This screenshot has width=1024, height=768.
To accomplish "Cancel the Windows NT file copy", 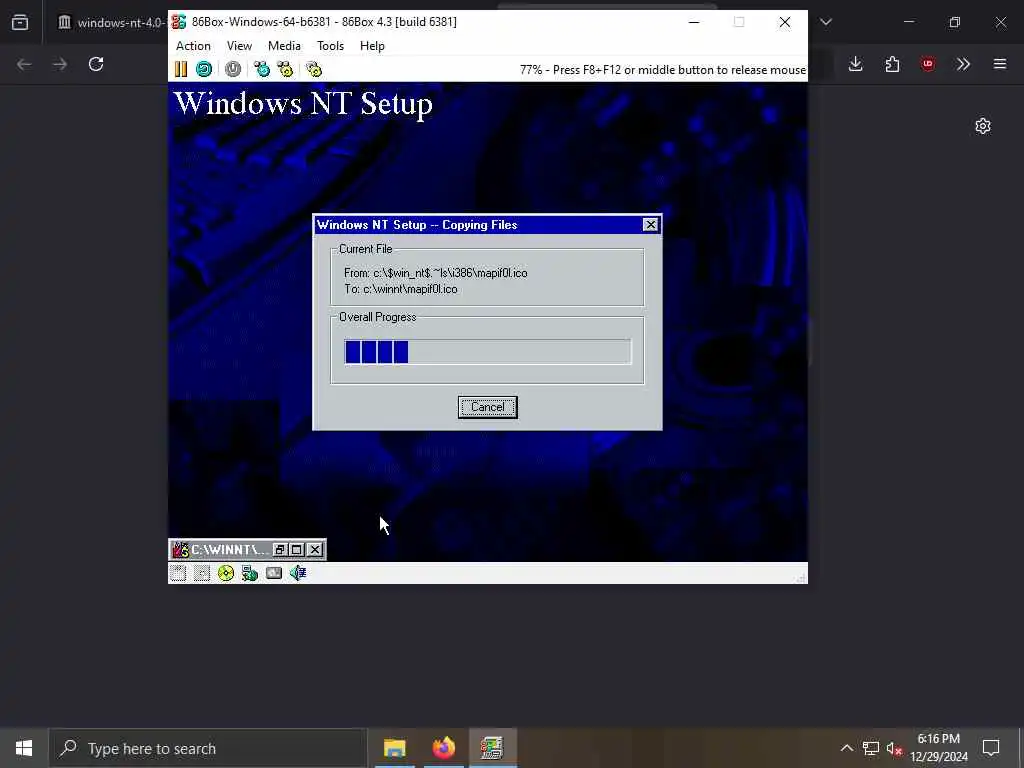I will 488,407.
